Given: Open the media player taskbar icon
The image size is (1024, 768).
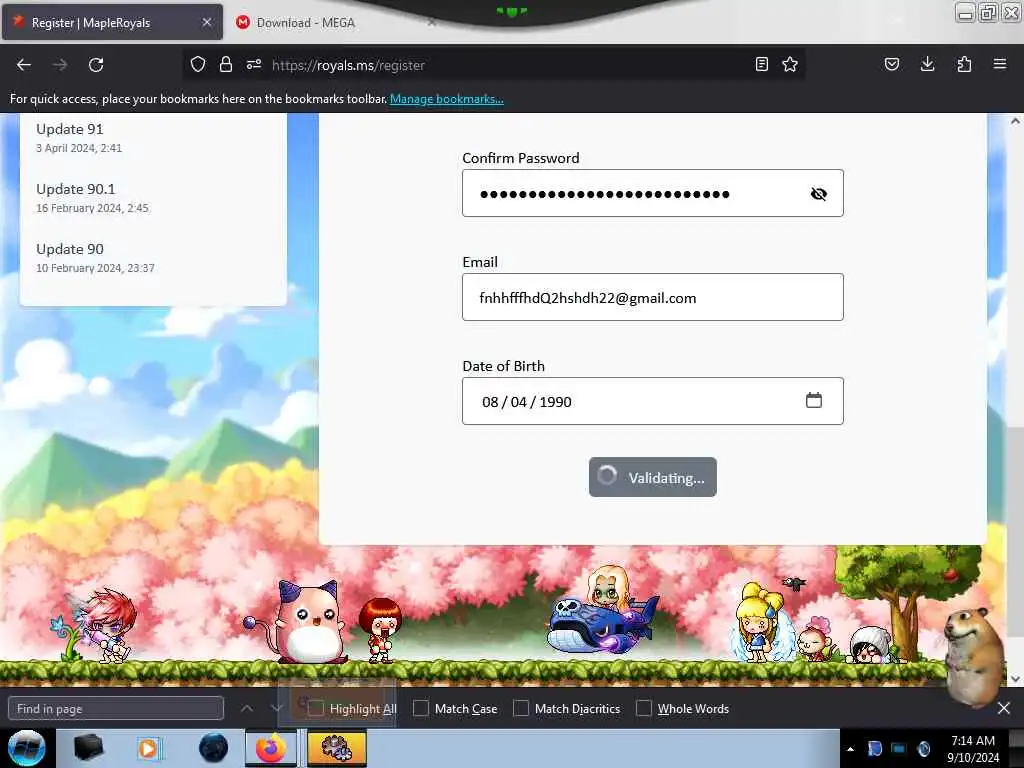Looking at the screenshot, I should (x=148, y=748).
